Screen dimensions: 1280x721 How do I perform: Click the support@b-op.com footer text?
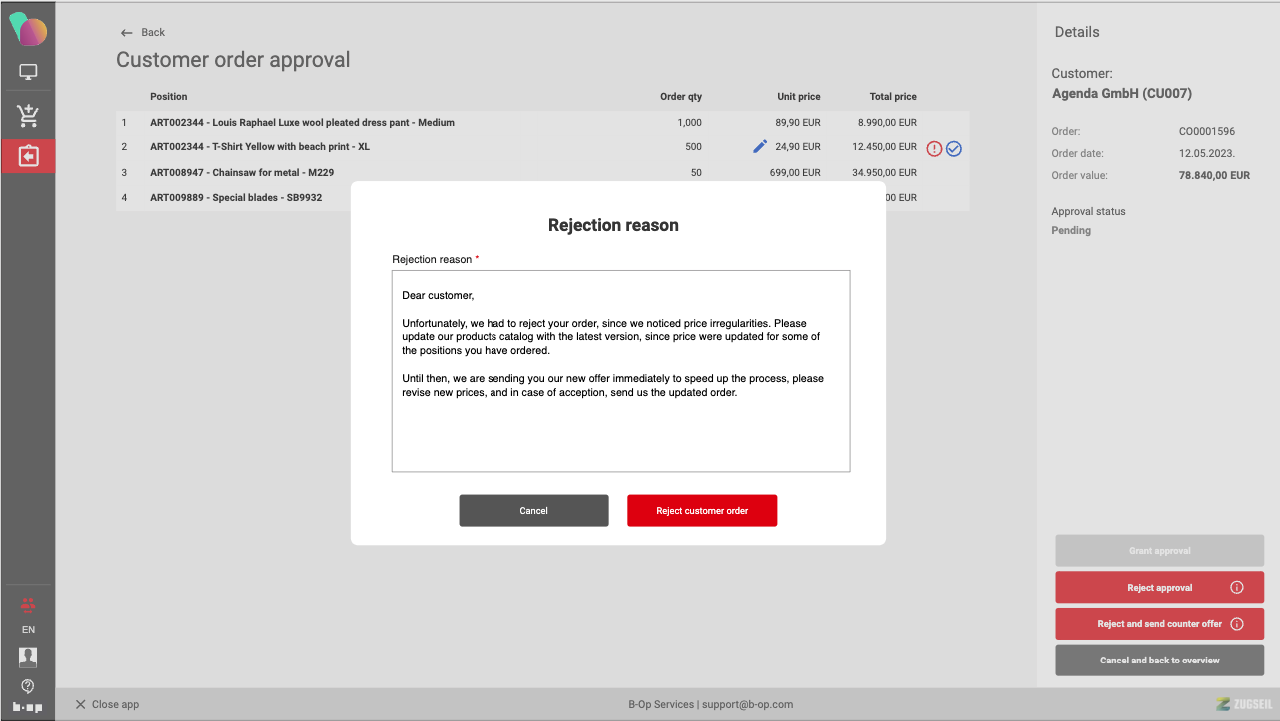pos(747,704)
